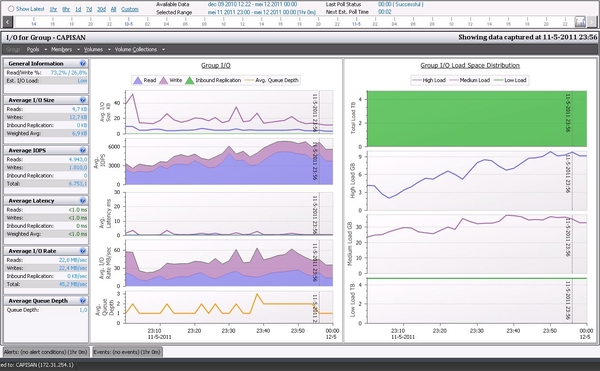This screenshot has width=600, height=371.
Task: Open help icon for Average Queue Depth
Action: pyautogui.click(x=83, y=301)
